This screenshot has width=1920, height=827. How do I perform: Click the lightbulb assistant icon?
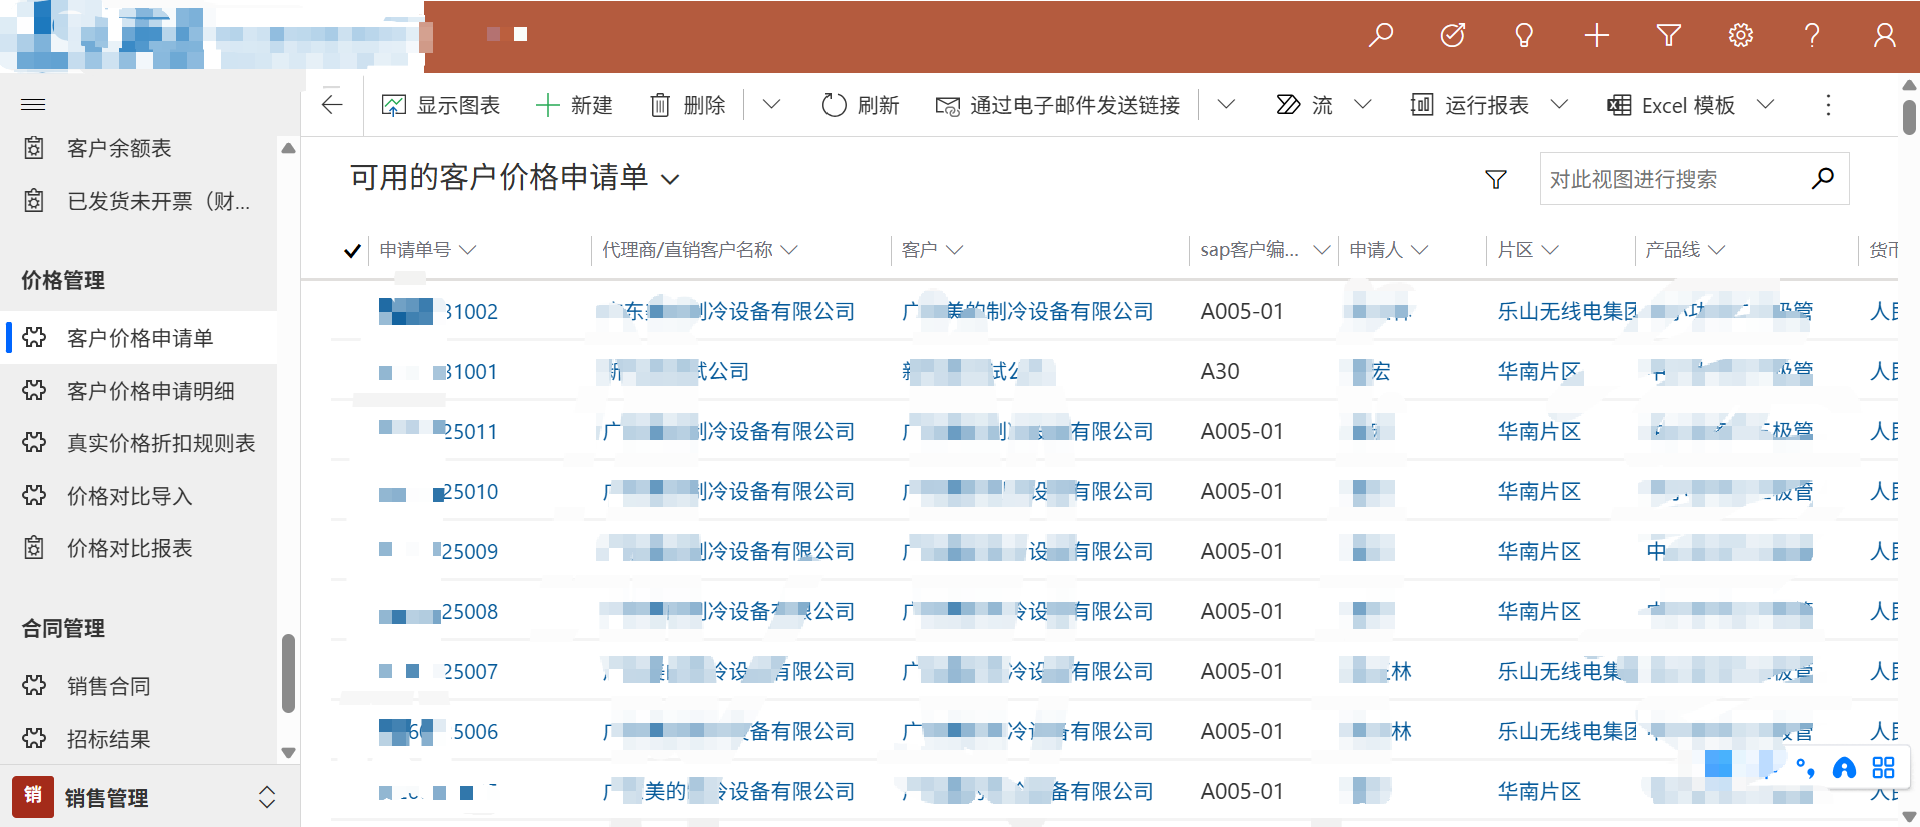point(1524,36)
